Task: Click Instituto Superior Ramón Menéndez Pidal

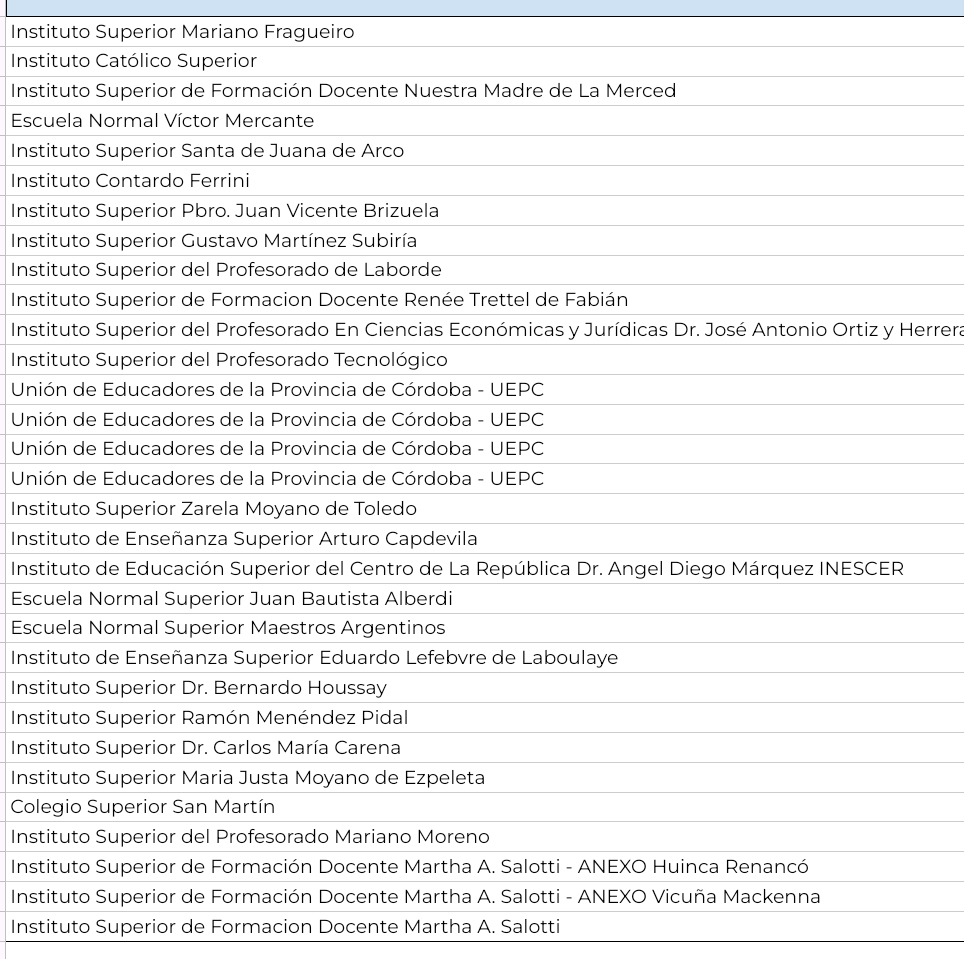Action: 485,717
